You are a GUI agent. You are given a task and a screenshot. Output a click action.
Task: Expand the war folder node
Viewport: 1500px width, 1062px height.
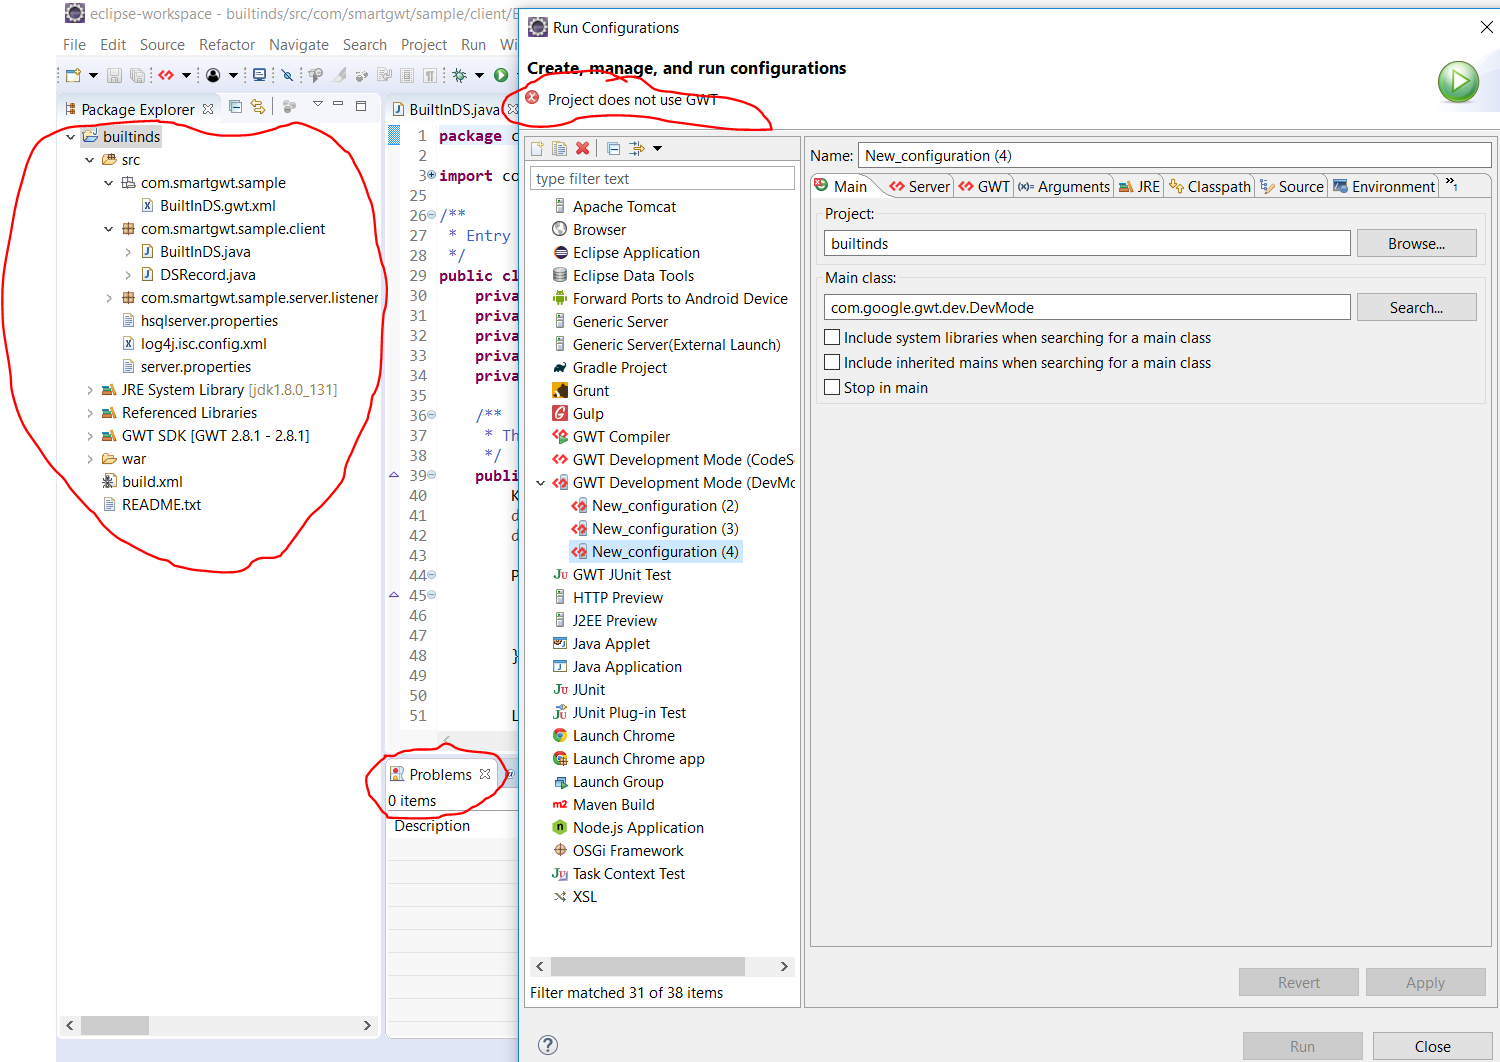[x=89, y=459]
